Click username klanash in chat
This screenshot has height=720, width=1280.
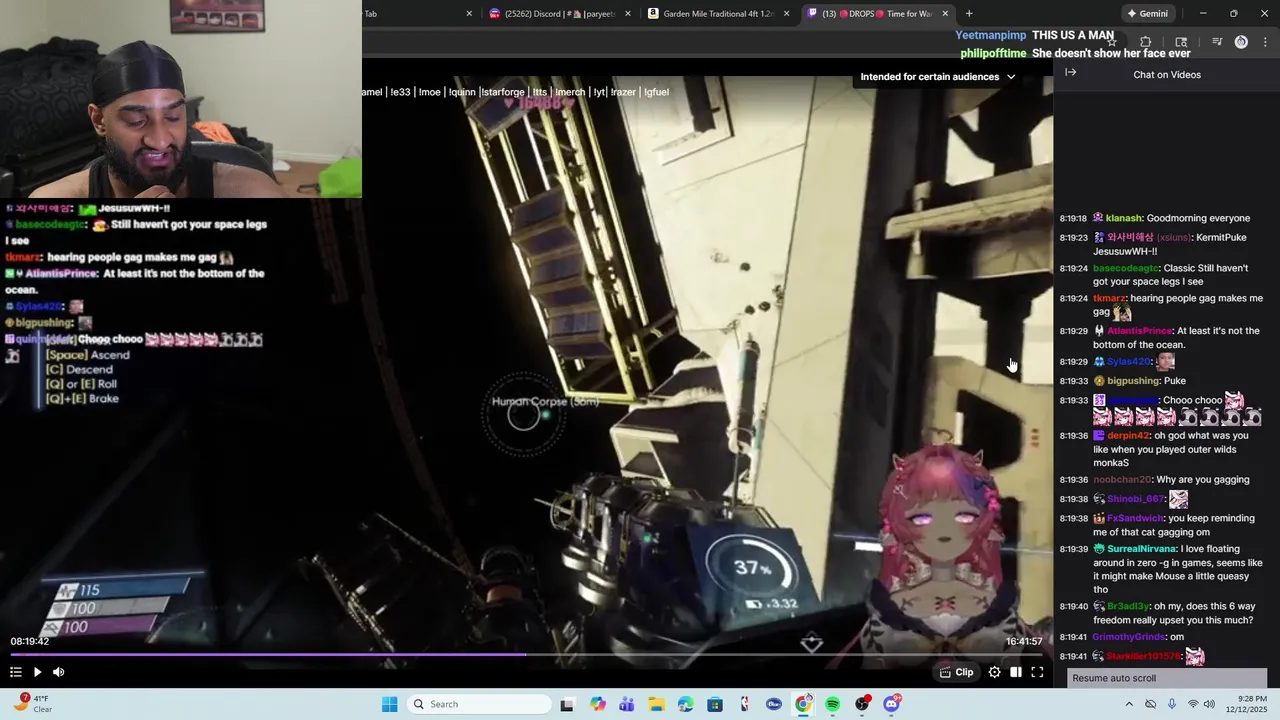[x=1124, y=218]
